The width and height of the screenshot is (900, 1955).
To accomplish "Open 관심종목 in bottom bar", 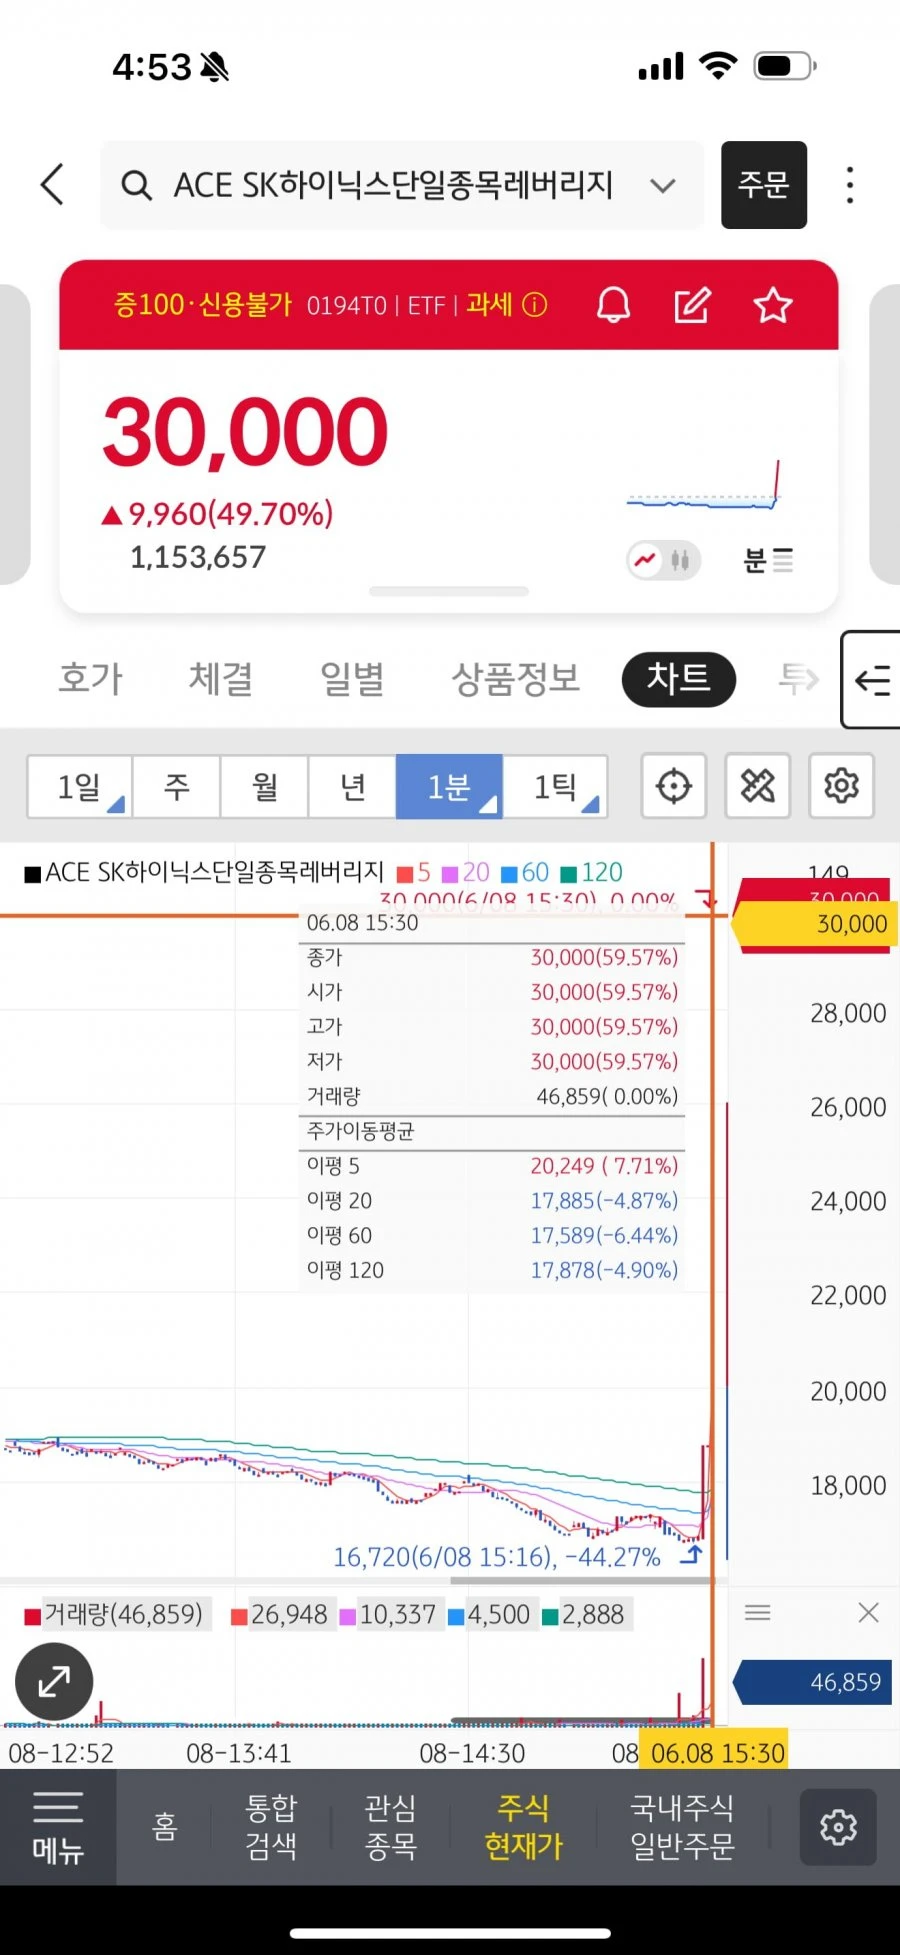I will [391, 1827].
